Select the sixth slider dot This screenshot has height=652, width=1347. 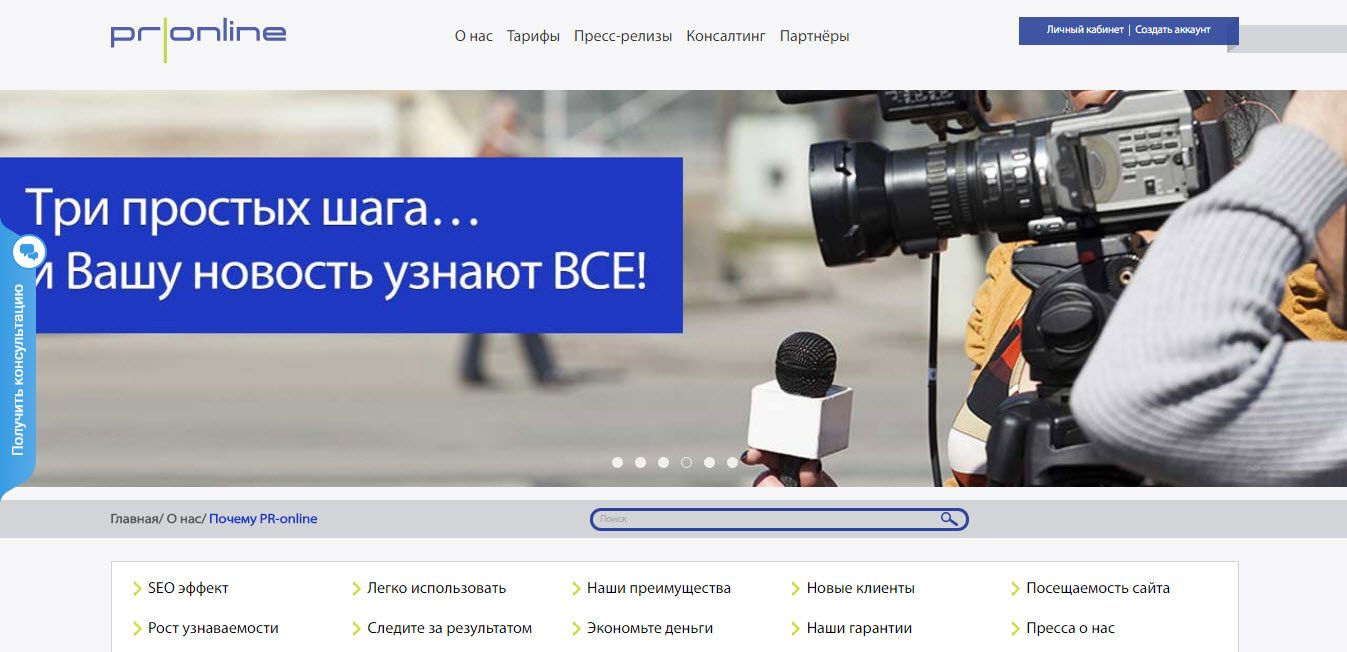click(732, 462)
